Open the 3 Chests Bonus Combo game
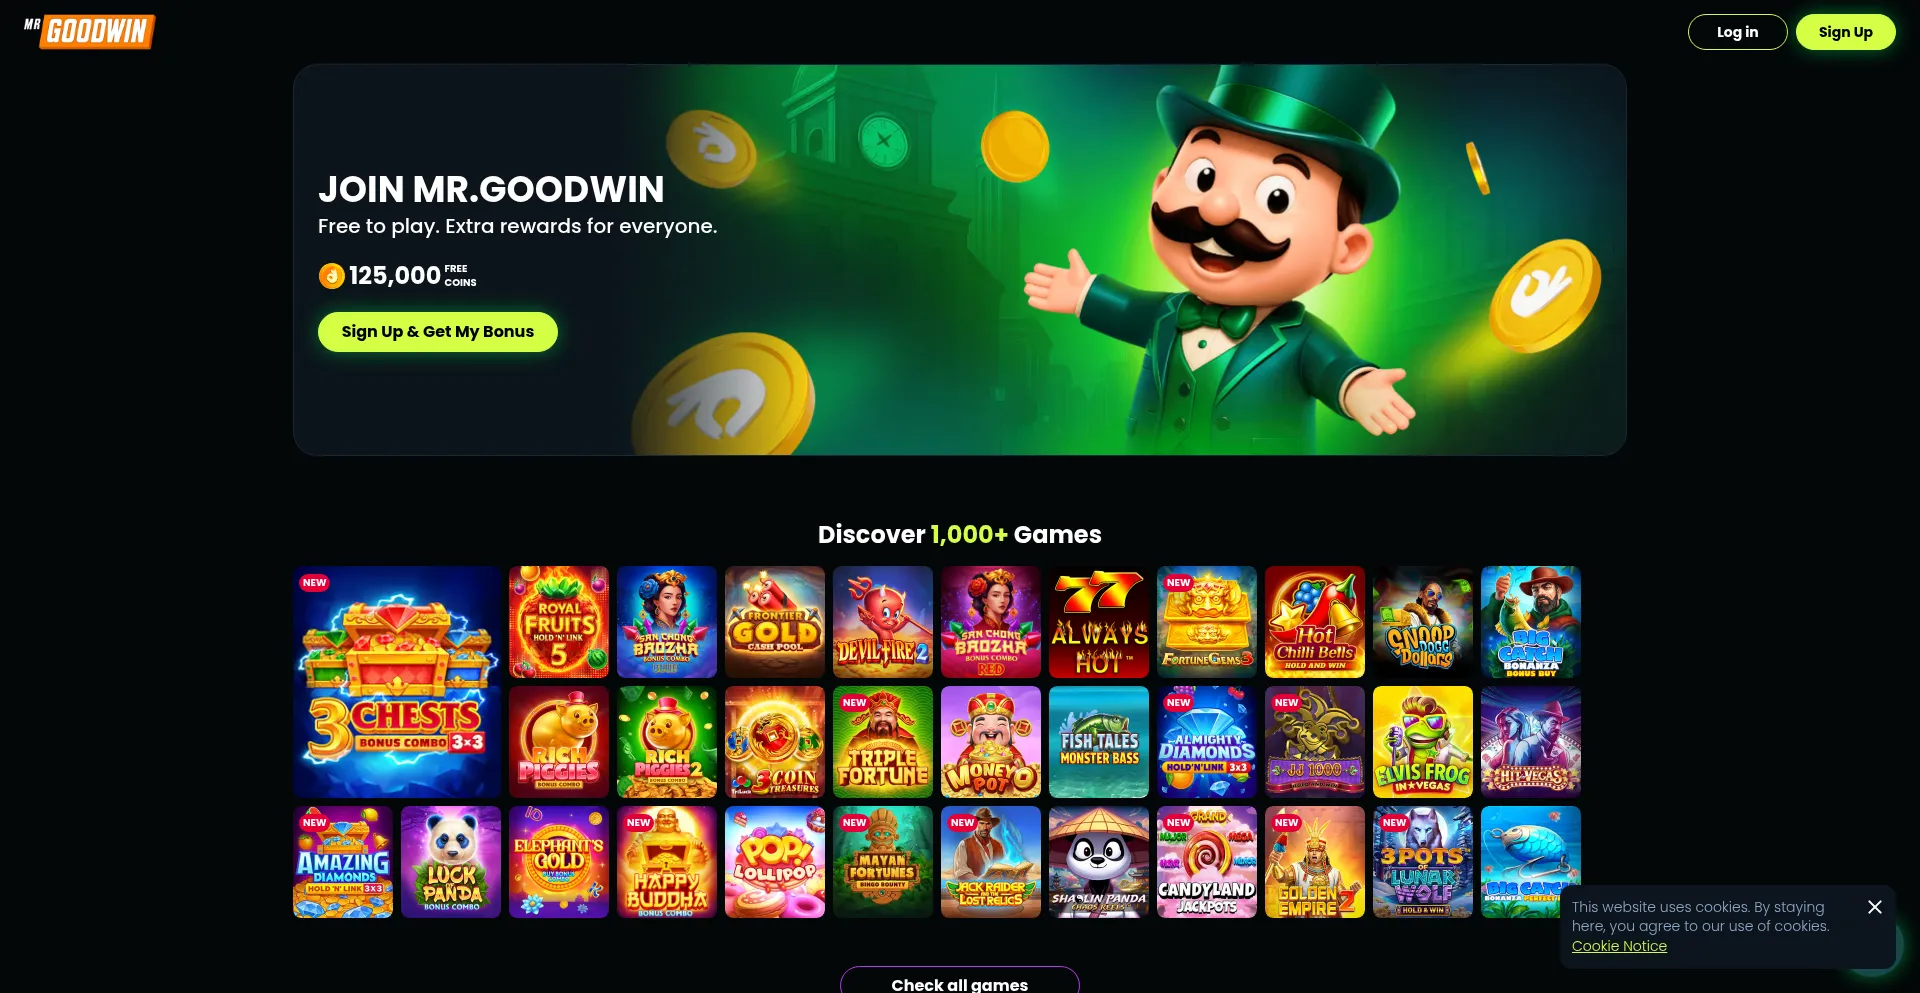1920x993 pixels. 397,682
